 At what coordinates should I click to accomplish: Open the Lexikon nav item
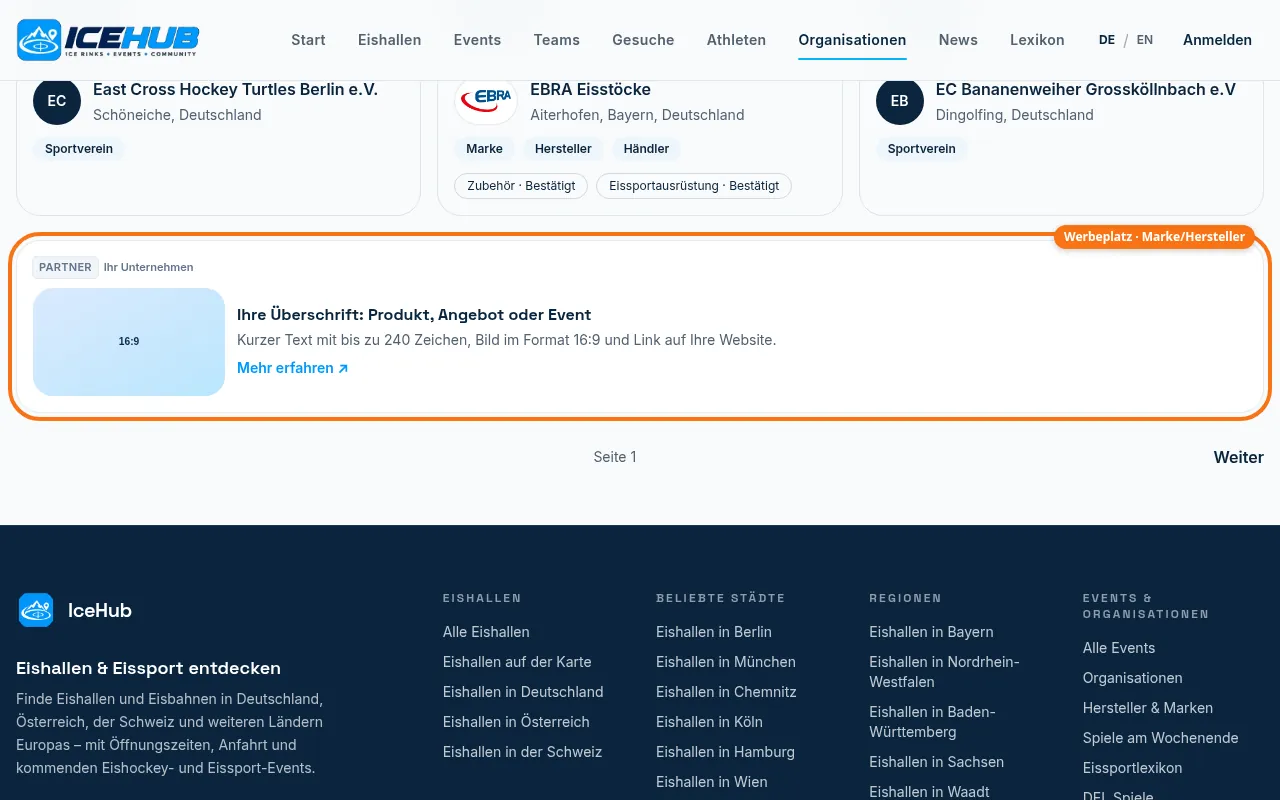point(1037,40)
